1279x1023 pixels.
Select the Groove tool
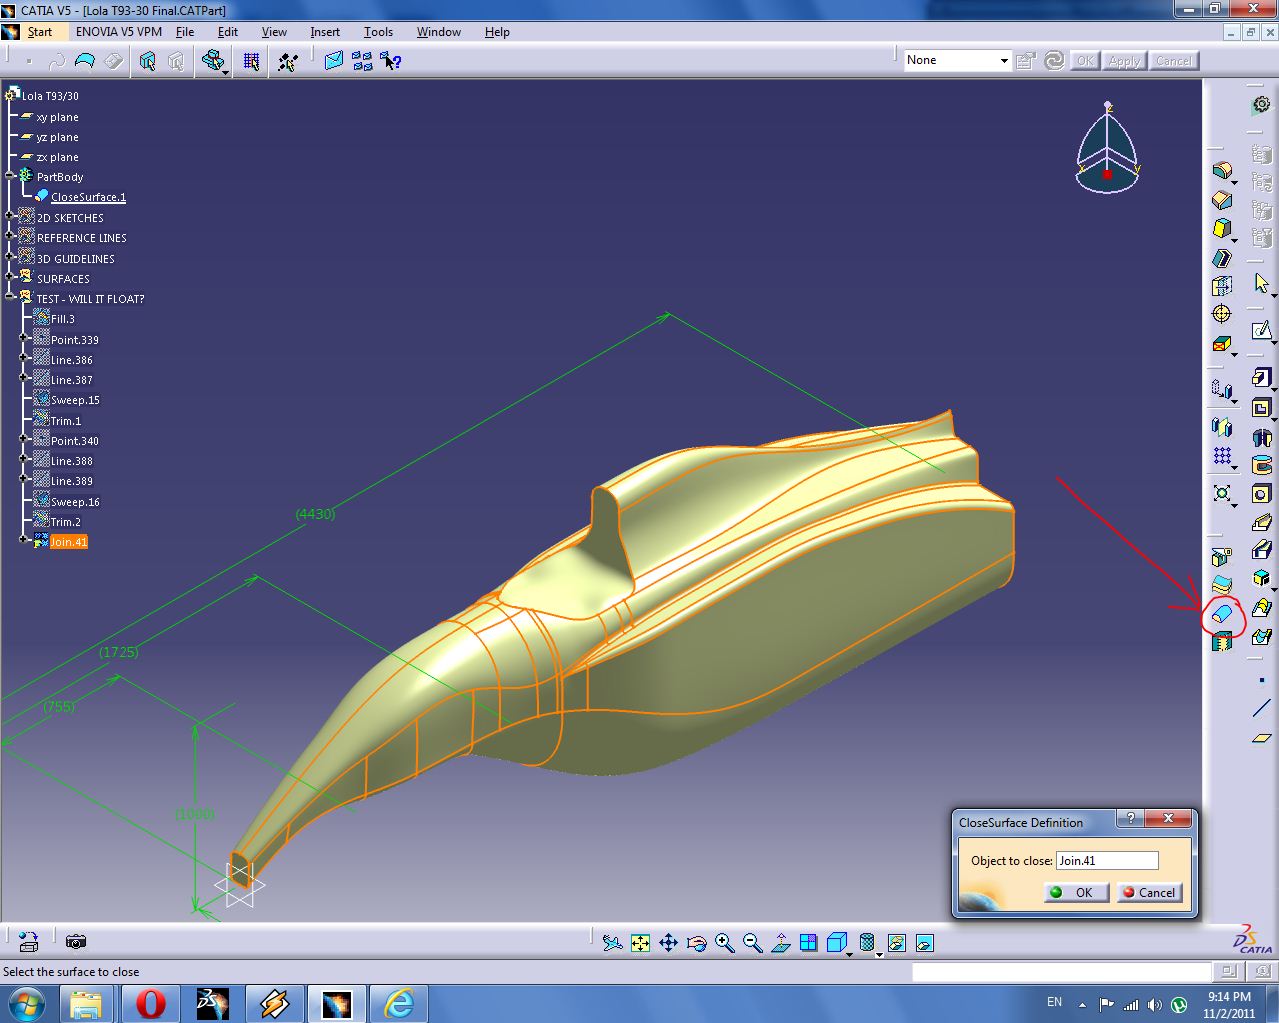pos(1262,465)
